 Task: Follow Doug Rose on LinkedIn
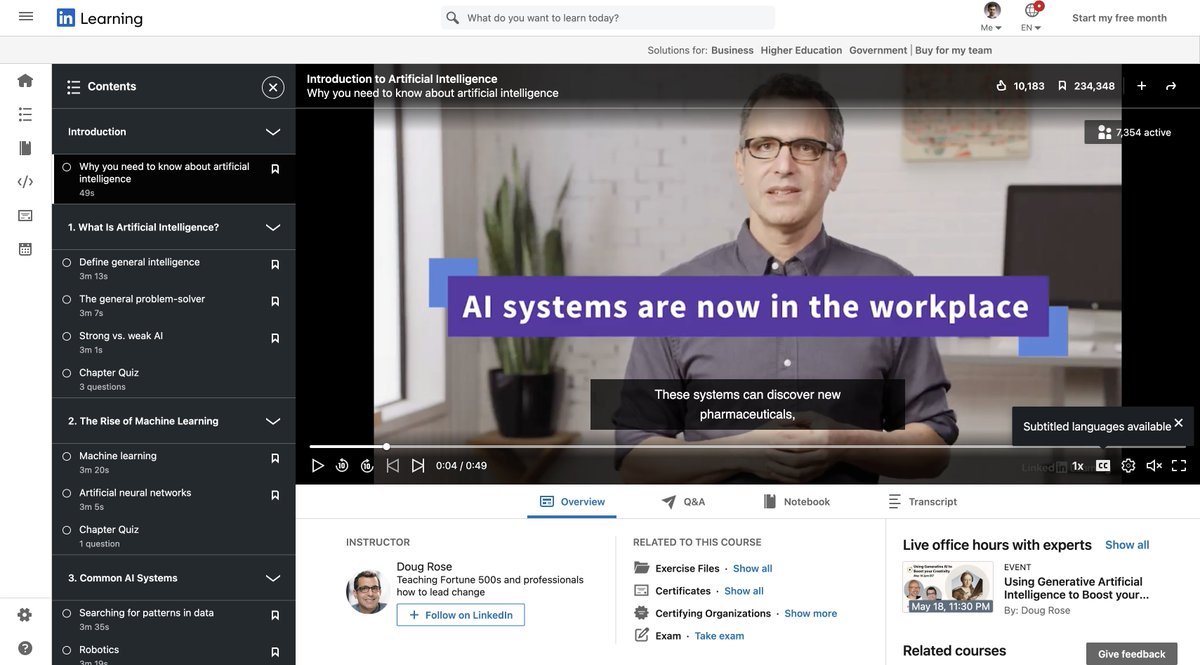[460, 615]
